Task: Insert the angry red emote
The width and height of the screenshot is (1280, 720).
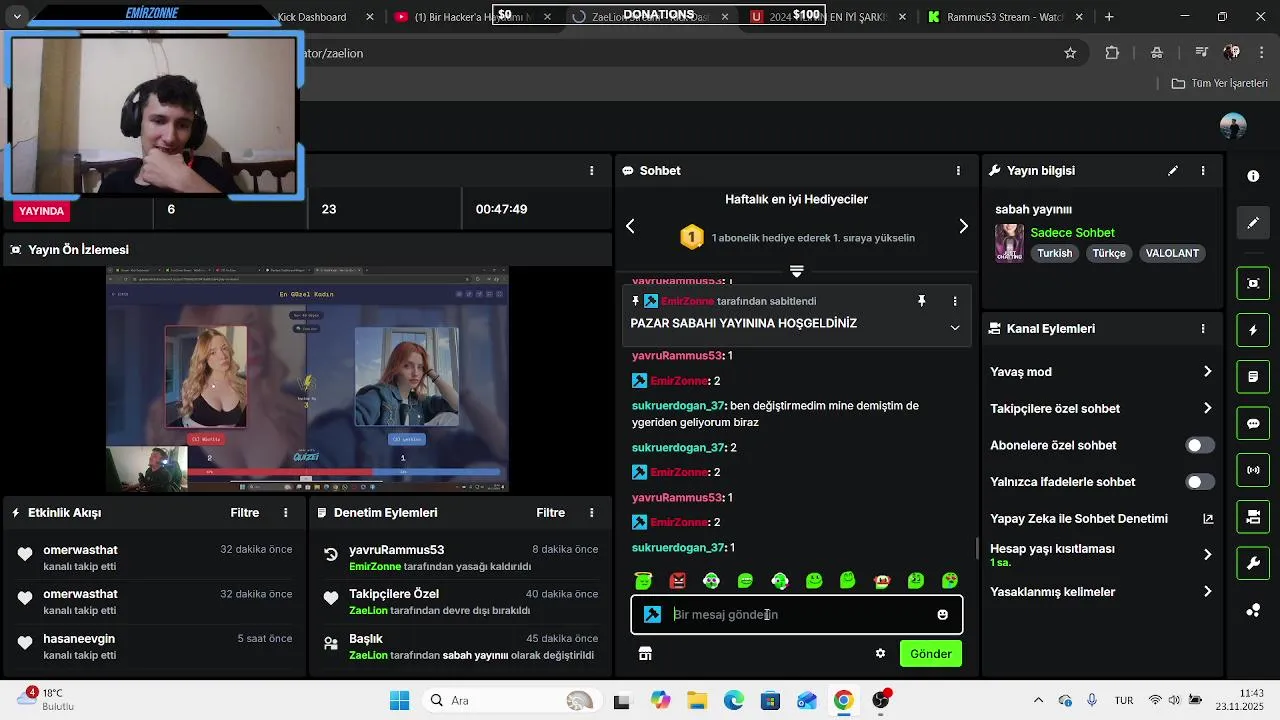Action: coord(677,581)
